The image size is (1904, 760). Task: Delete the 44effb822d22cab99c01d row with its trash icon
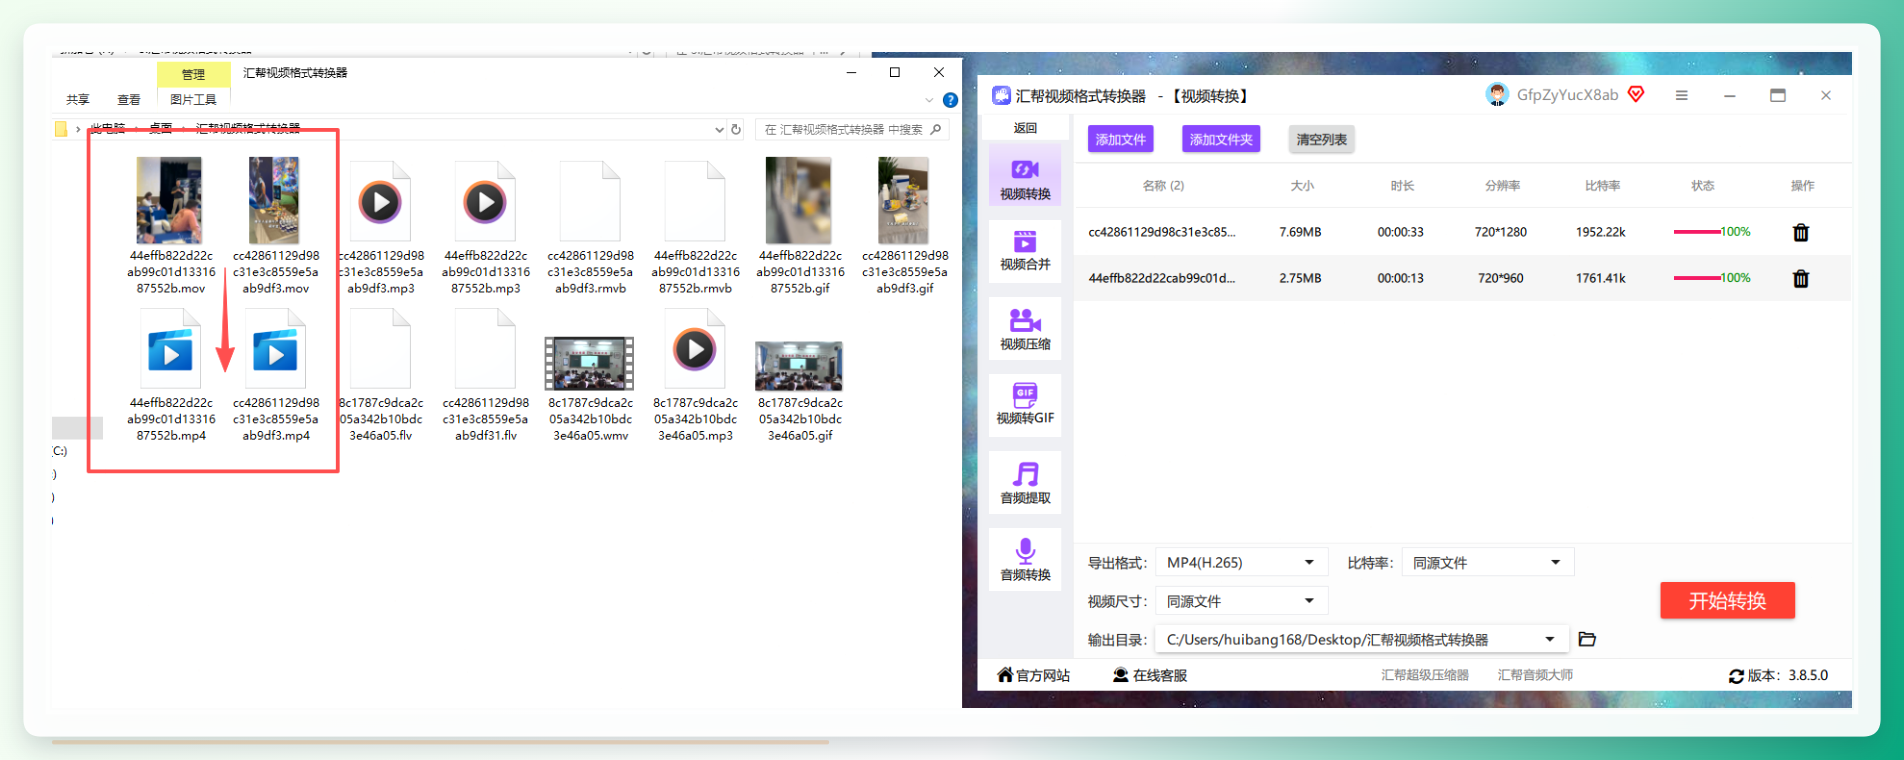pyautogui.click(x=1801, y=278)
